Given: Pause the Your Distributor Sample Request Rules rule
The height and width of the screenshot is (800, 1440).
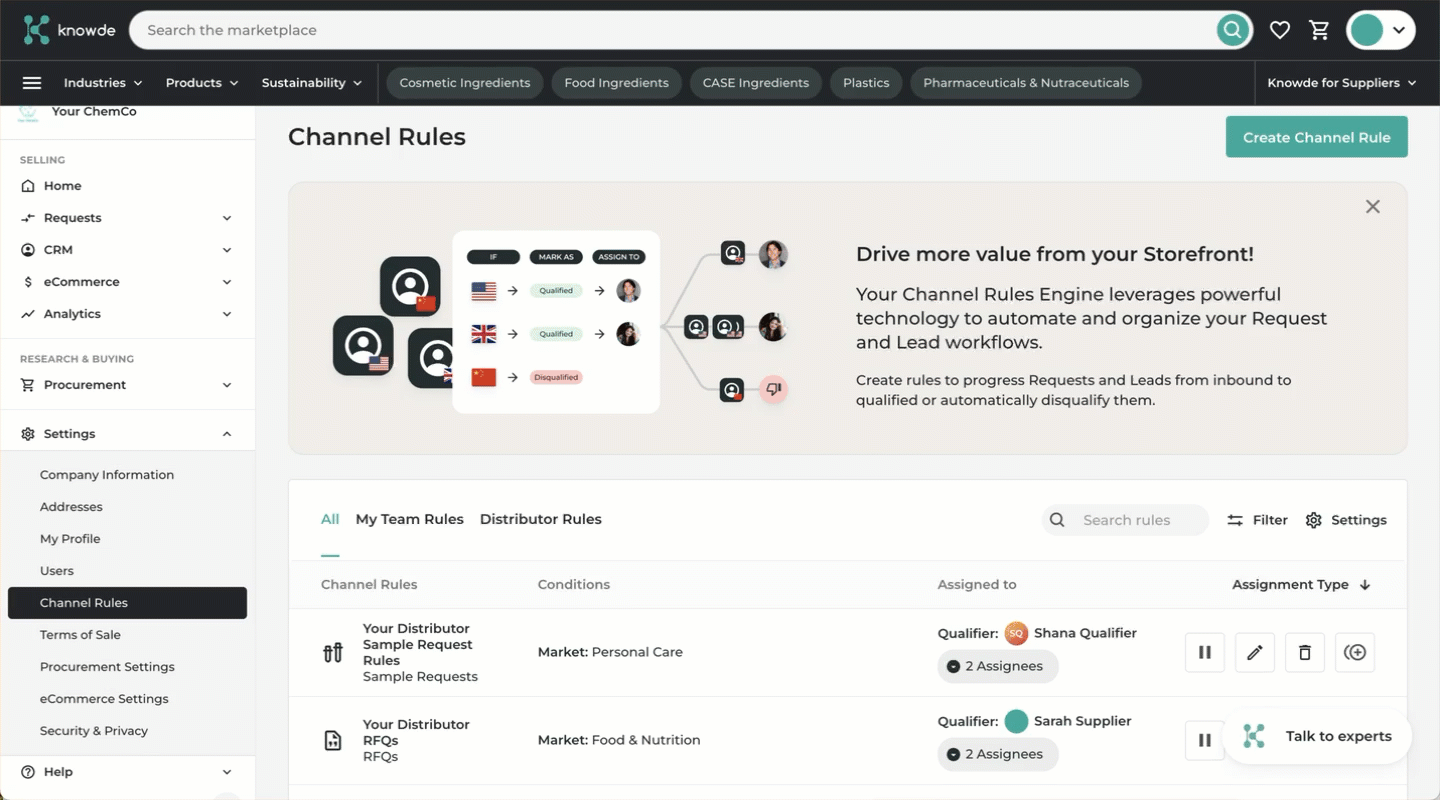Looking at the screenshot, I should [1205, 652].
